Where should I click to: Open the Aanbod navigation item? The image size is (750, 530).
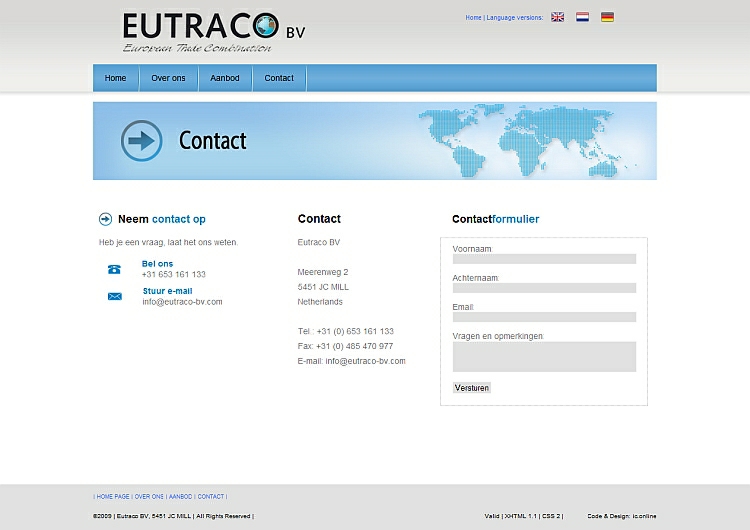click(225, 78)
